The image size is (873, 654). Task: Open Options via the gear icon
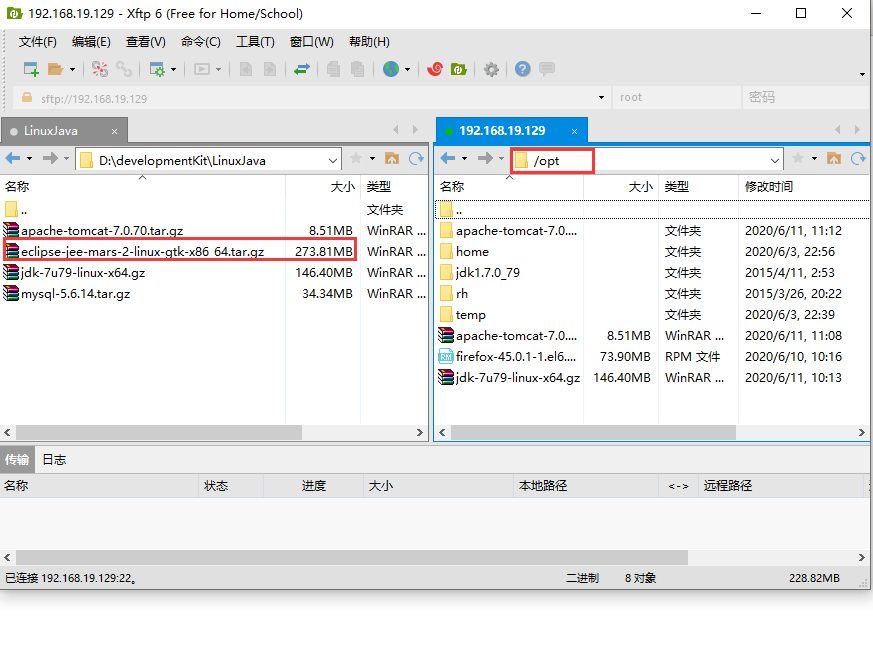click(x=491, y=69)
